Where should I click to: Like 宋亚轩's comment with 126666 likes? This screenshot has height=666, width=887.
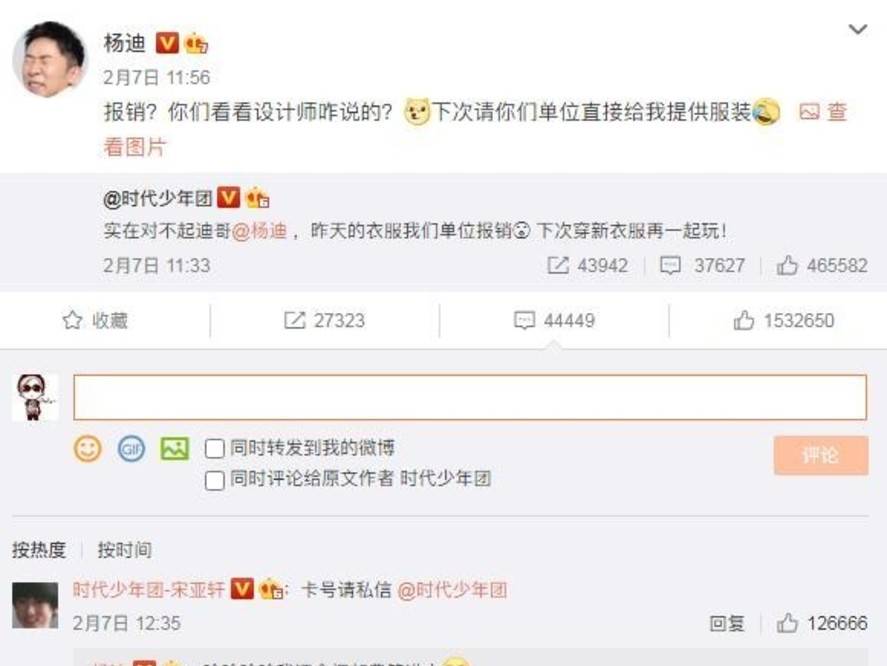[x=821, y=623]
